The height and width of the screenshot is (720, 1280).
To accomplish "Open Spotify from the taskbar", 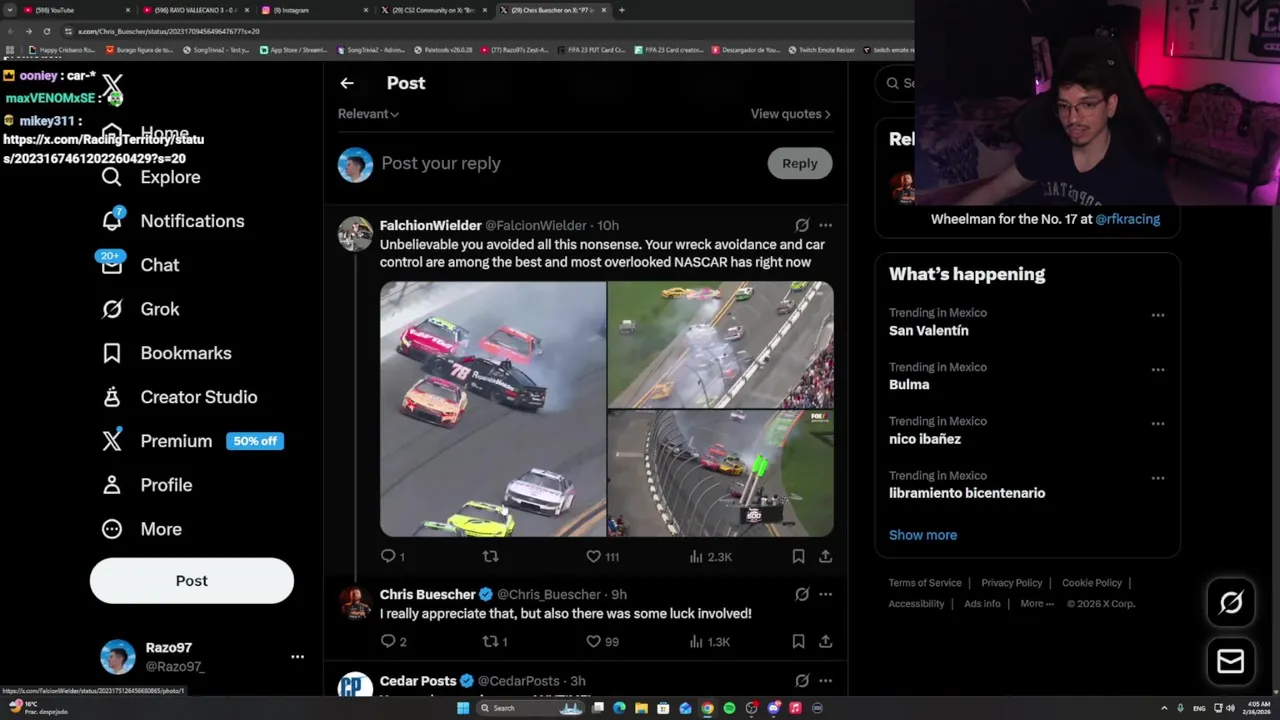I will click(x=729, y=708).
